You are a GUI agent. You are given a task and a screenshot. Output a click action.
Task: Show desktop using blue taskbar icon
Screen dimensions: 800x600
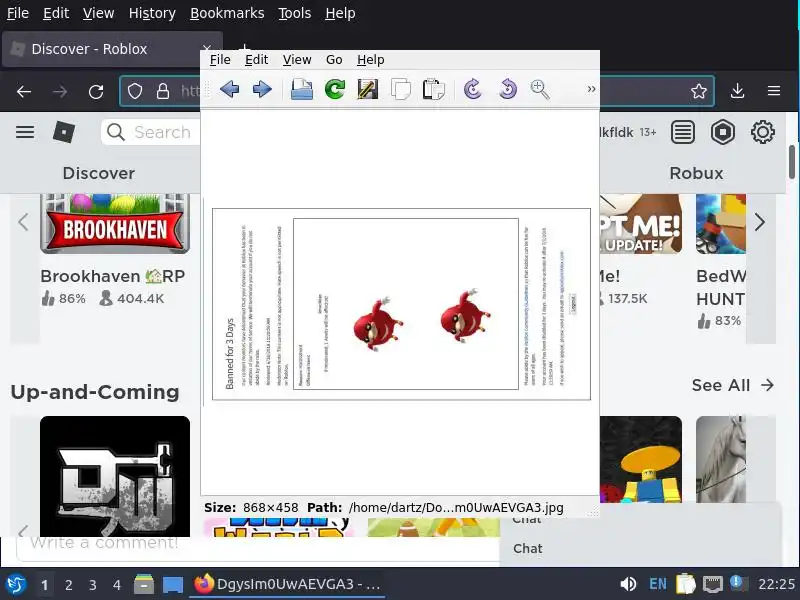[172, 585]
